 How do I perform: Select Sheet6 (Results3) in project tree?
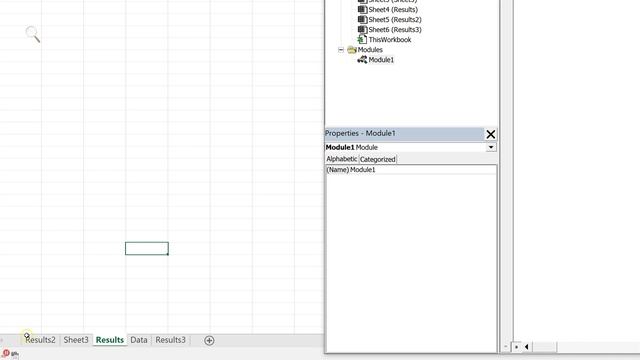coord(395,30)
